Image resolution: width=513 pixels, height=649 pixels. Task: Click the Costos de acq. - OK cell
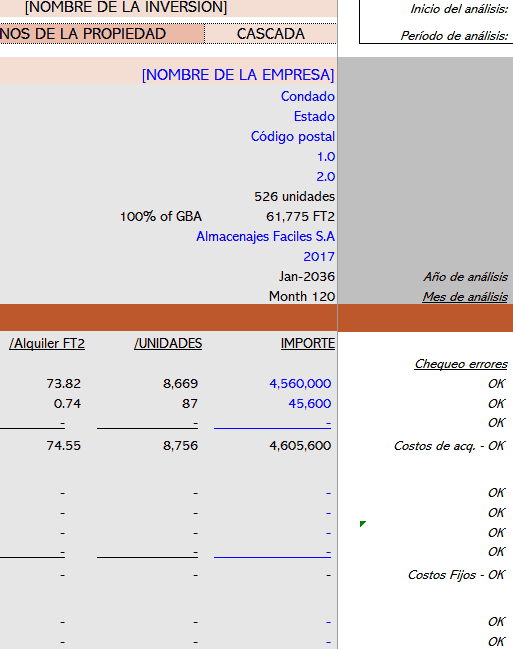pyautogui.click(x=449, y=446)
